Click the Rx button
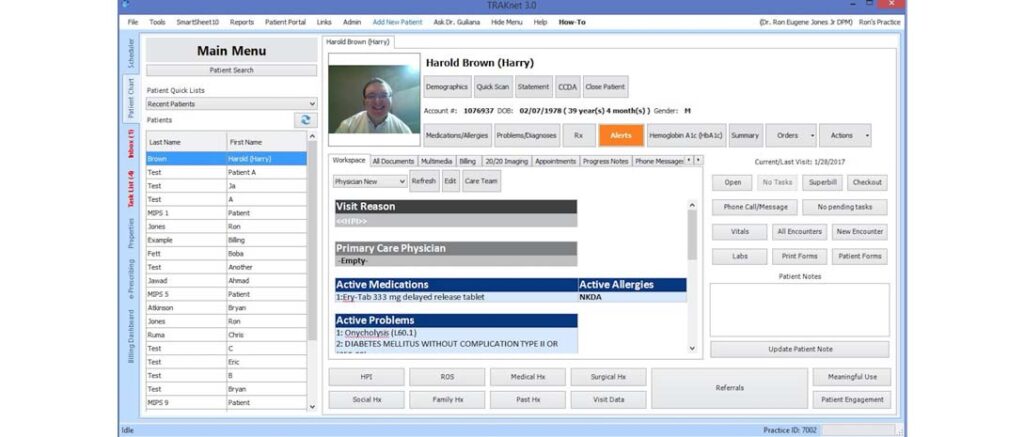The image size is (1024, 437). pos(579,135)
